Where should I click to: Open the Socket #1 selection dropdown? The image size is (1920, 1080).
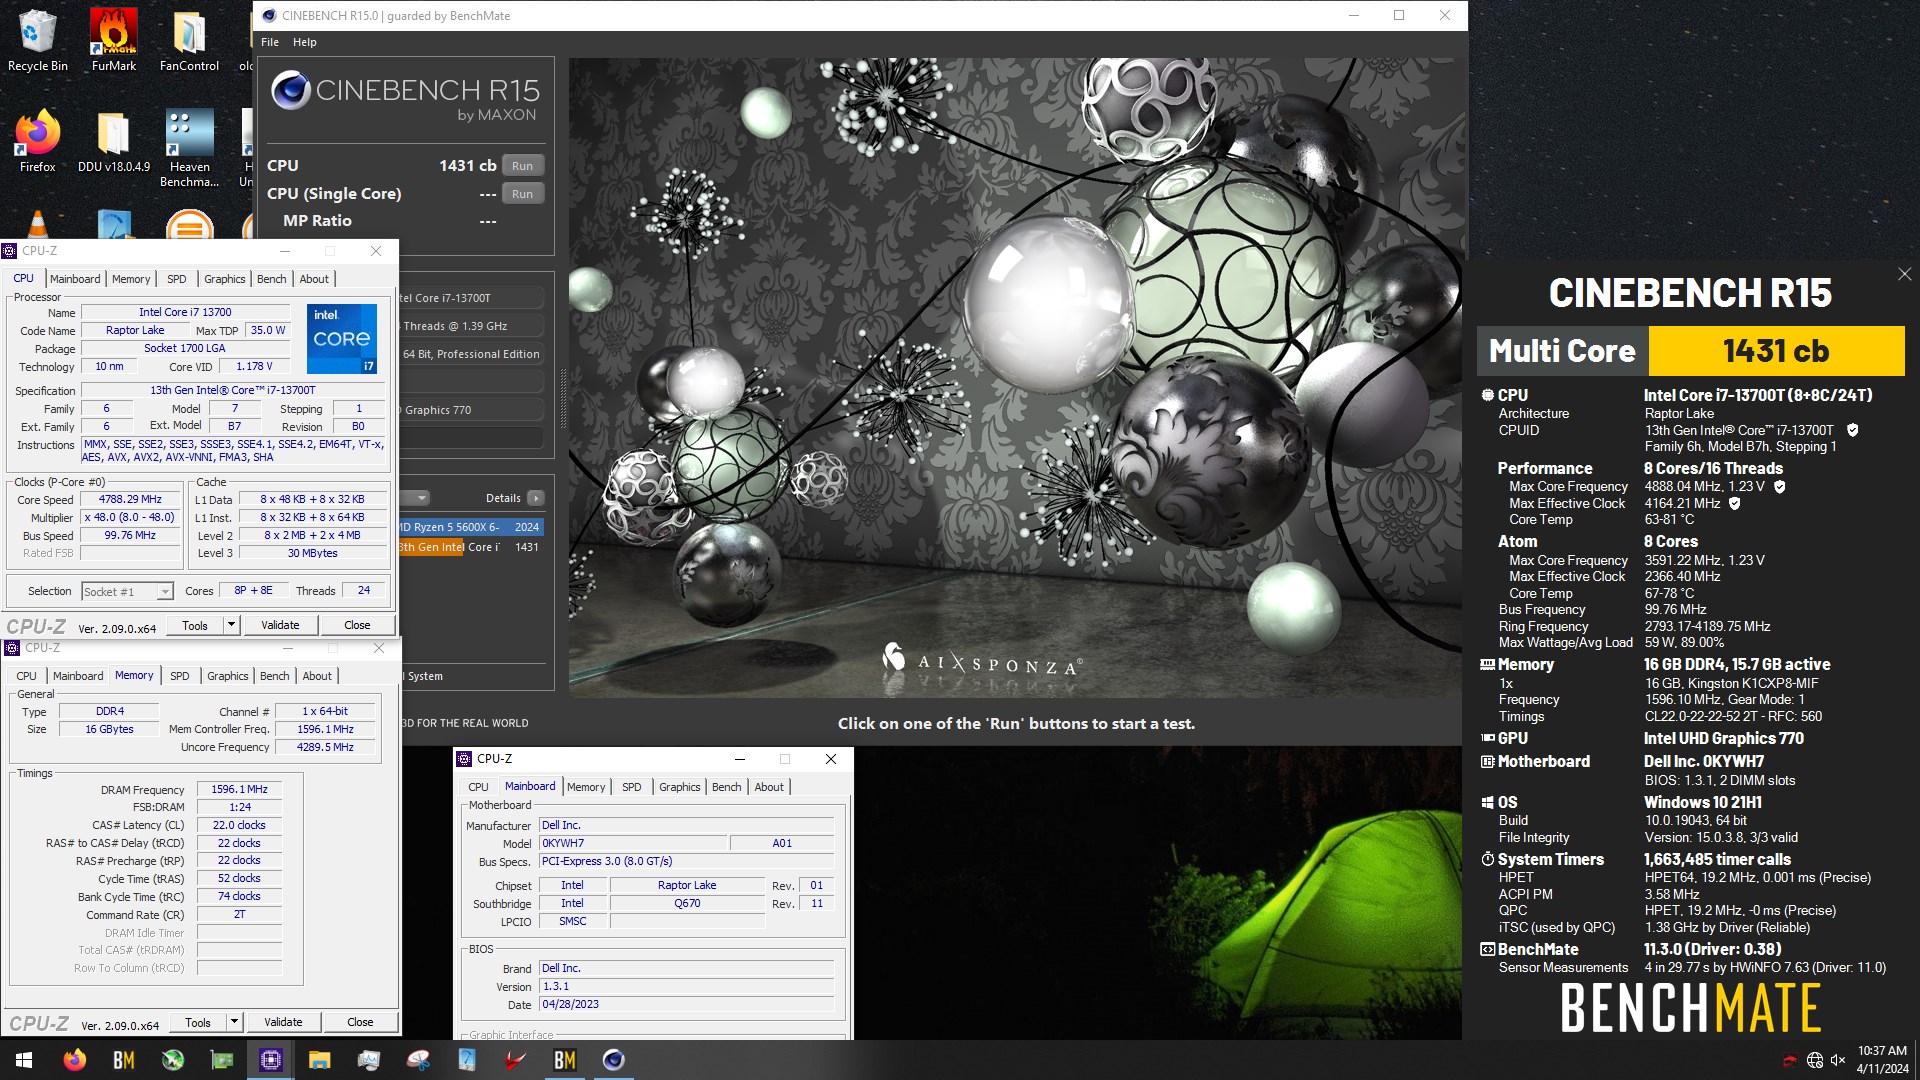[x=127, y=592]
